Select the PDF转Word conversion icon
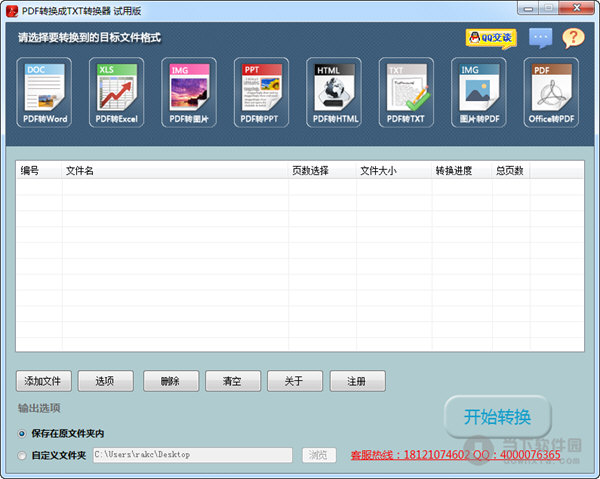The image size is (600, 479). 44,92
